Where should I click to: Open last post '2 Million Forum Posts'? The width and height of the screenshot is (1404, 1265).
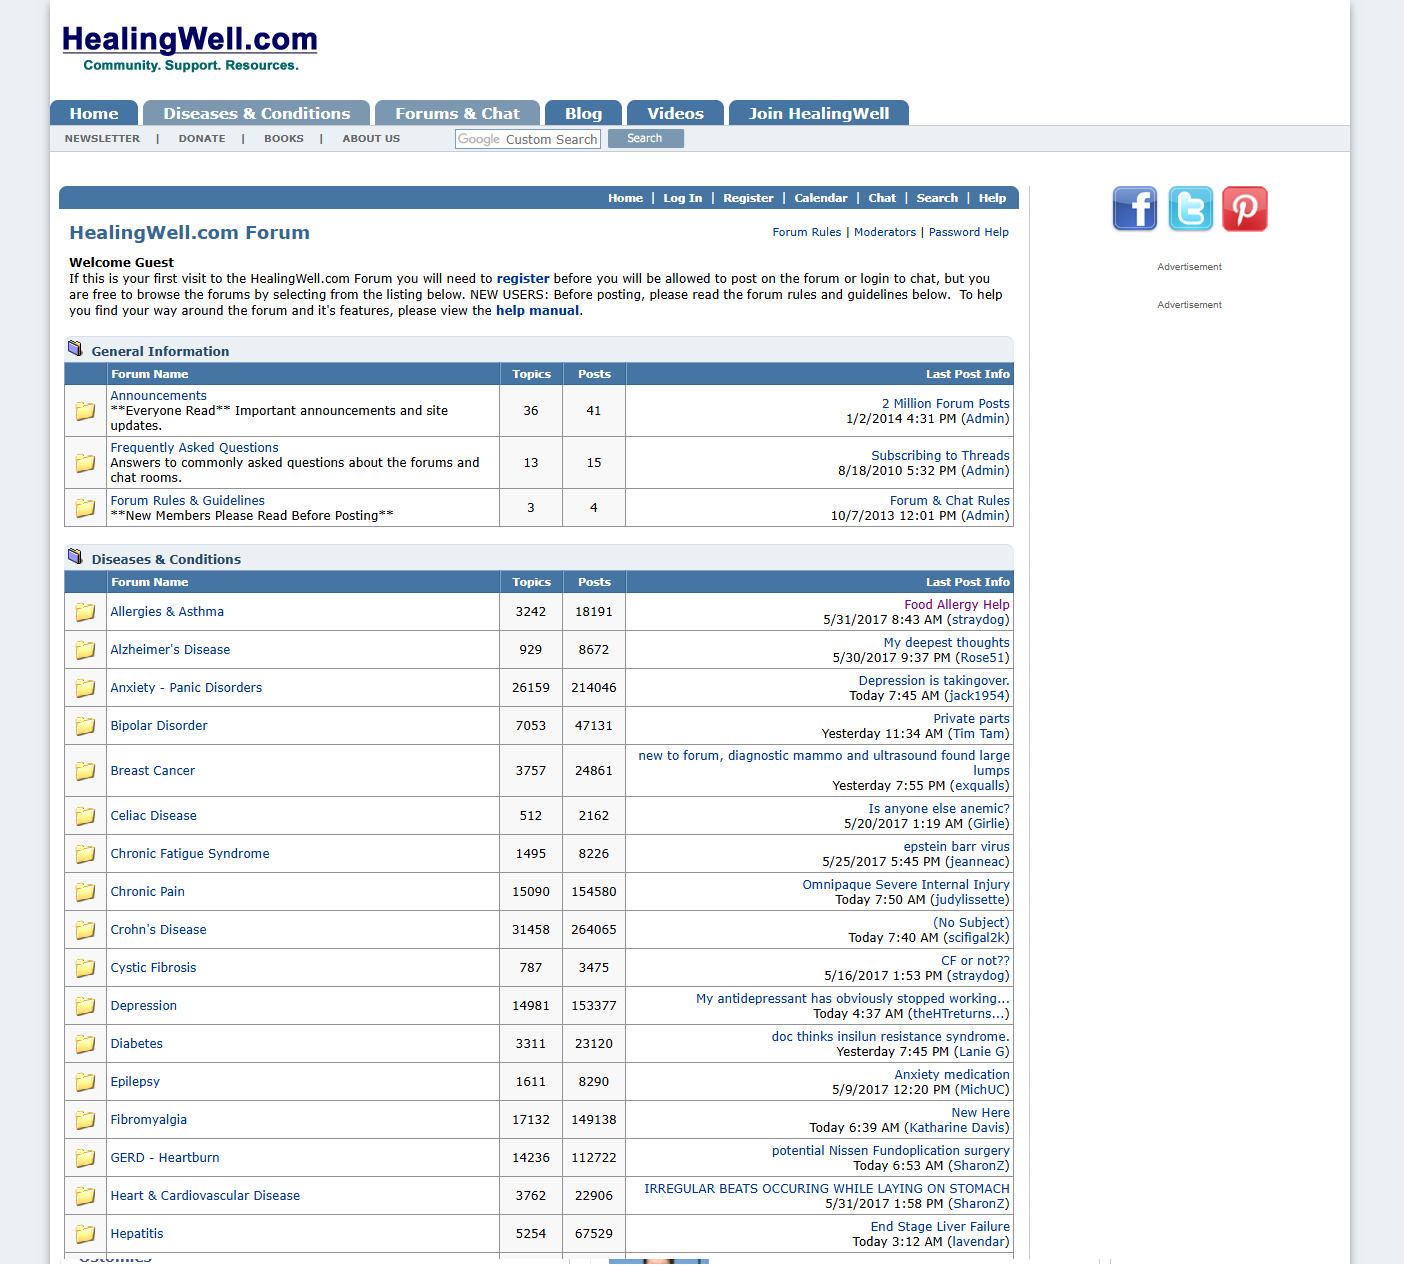946,404
